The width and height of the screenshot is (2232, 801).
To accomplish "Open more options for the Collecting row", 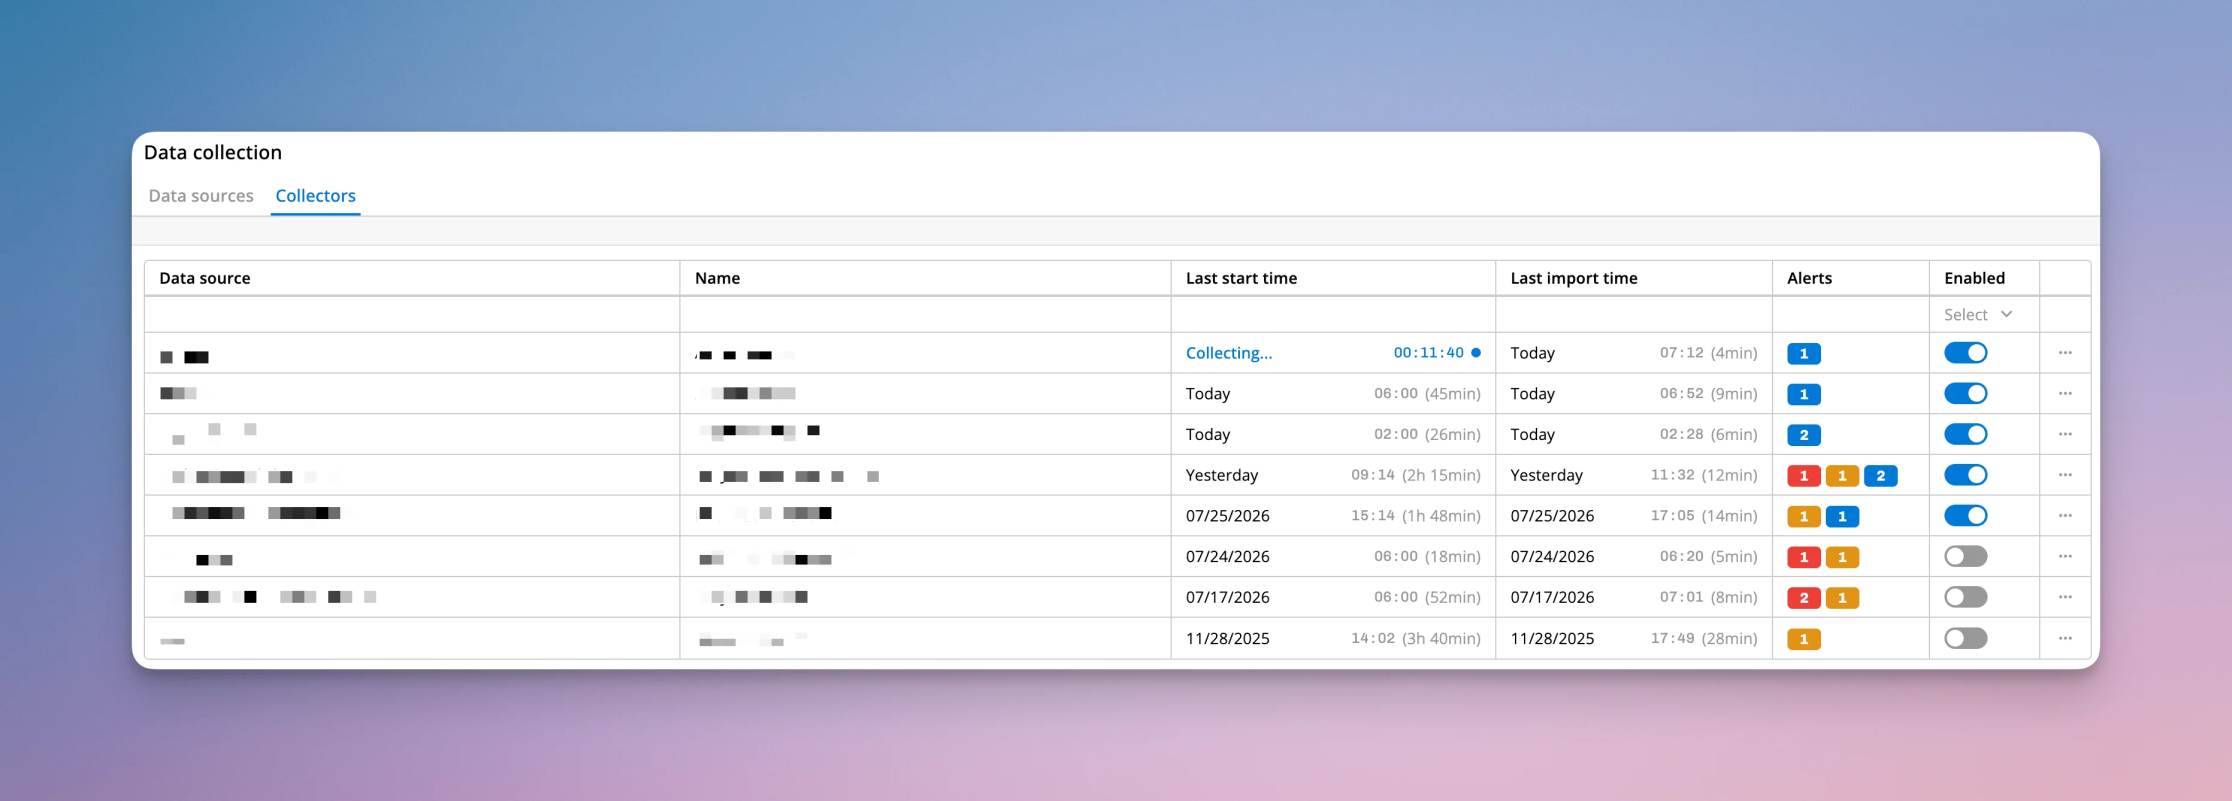I will [x=2065, y=353].
